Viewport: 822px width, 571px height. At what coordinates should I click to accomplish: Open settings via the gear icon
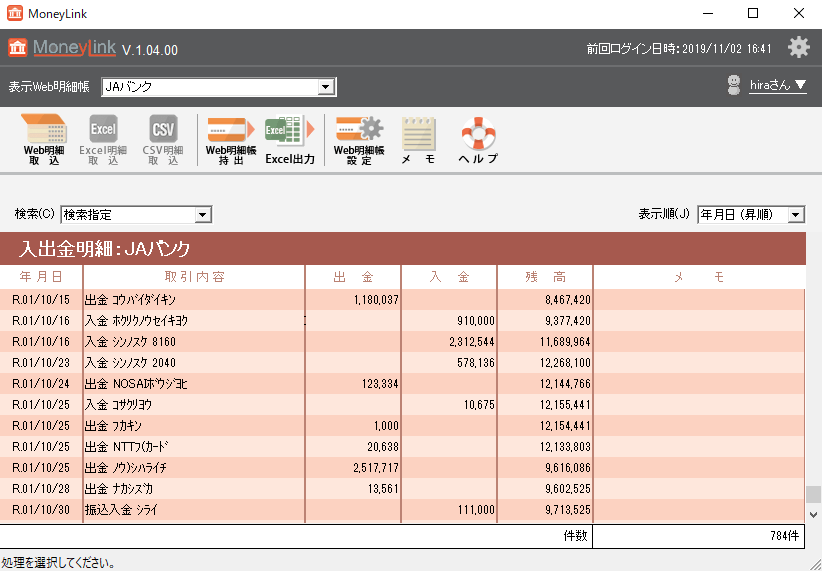pyautogui.click(x=798, y=48)
